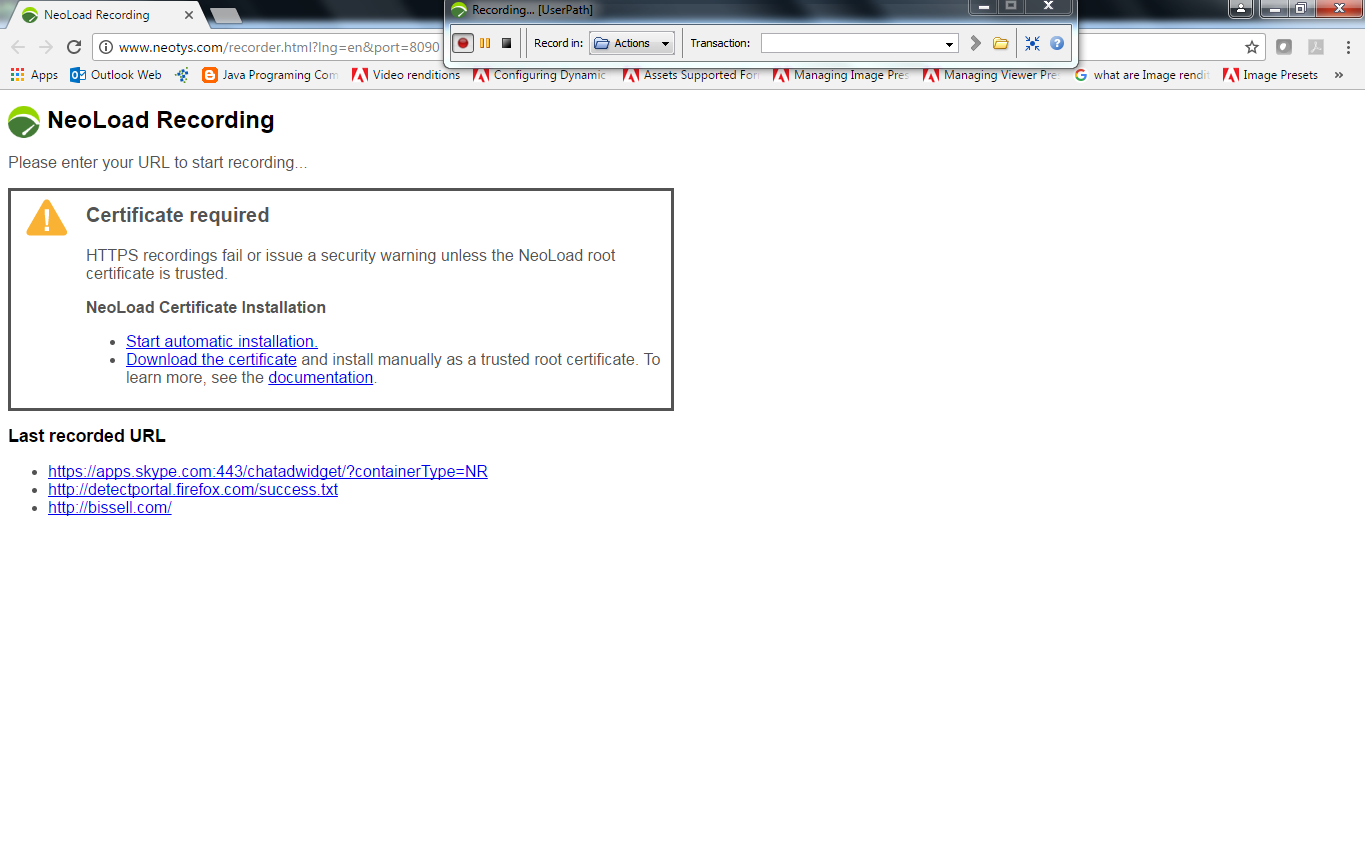The image size is (1365, 856).
Task: Open the Managing Viewer Presets bookmark
Action: [991, 75]
